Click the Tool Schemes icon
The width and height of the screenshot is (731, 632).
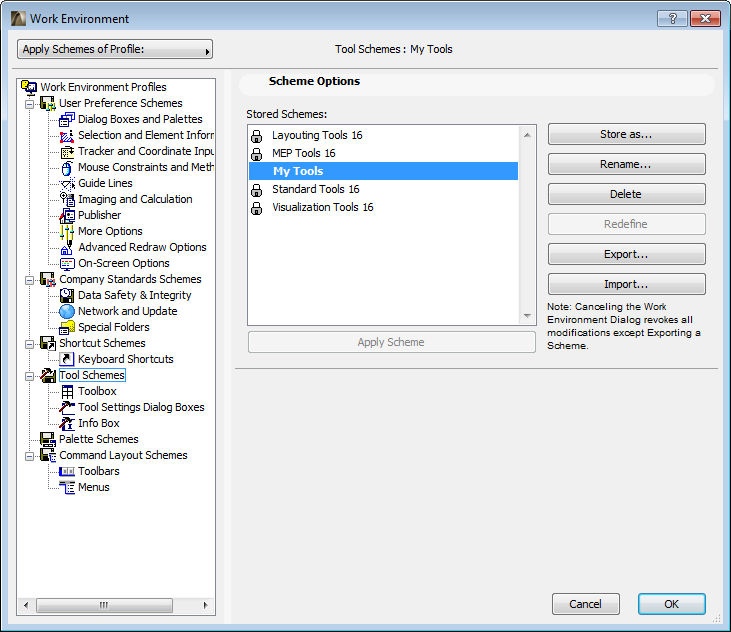click(x=48, y=375)
